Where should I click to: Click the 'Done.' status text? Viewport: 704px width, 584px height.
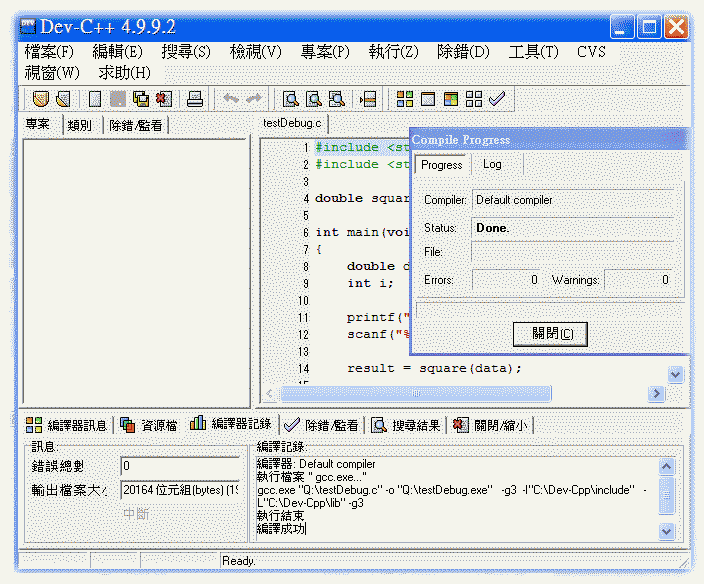pyautogui.click(x=493, y=228)
